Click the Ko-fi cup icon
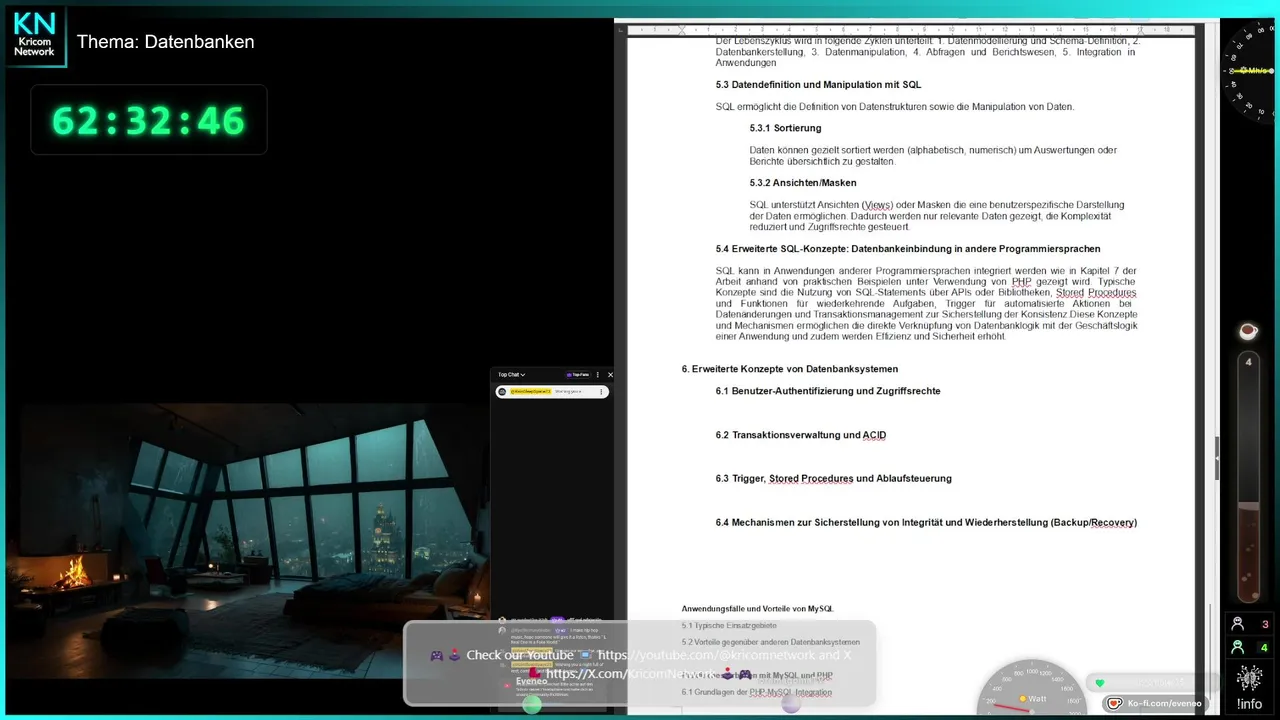This screenshot has width=1280, height=720. 1115,703
